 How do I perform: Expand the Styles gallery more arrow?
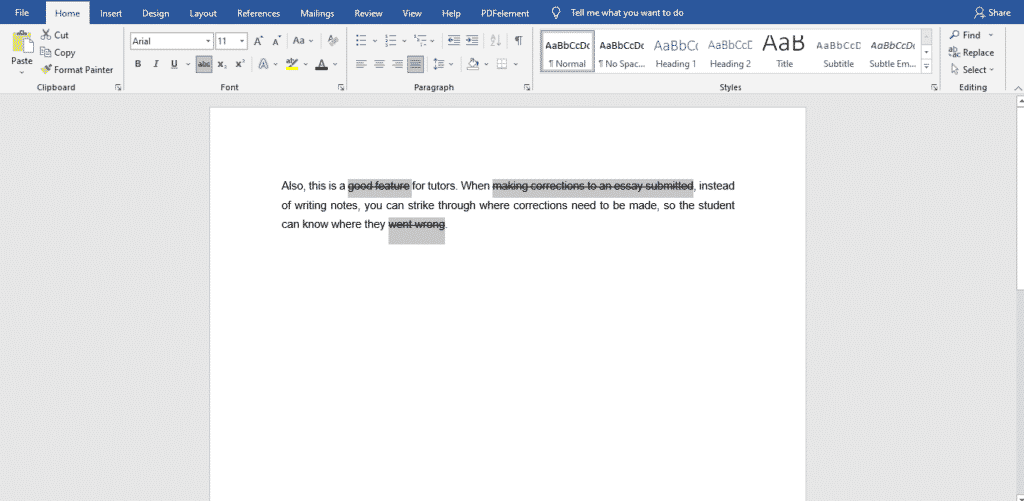(x=927, y=66)
